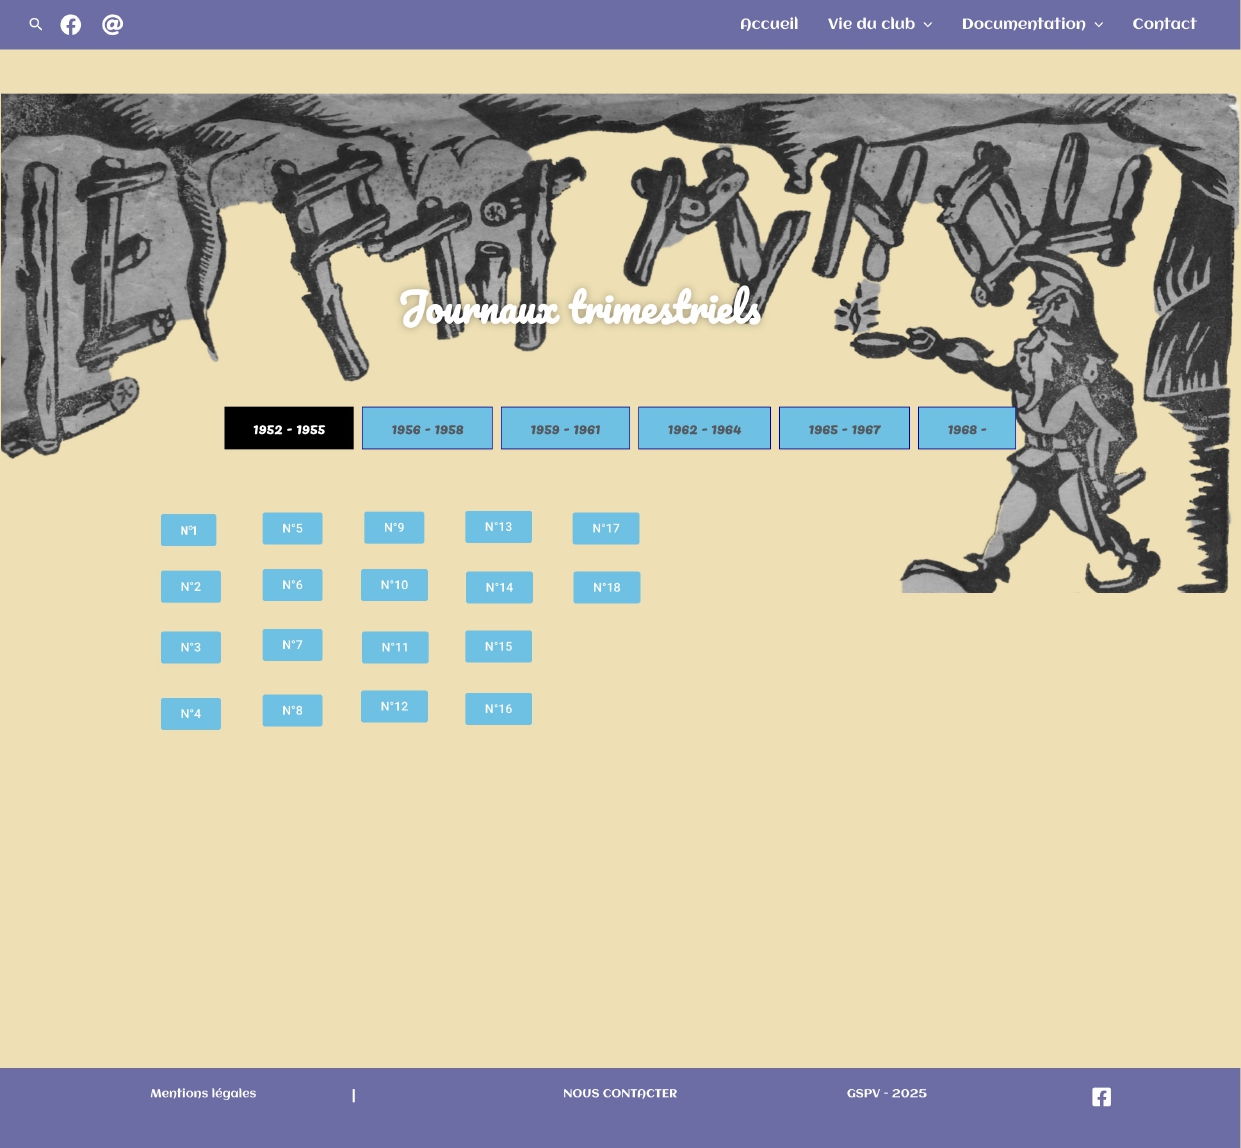This screenshot has width=1241, height=1148.
Task: Expand the Vie du club chevron
Action: tap(928, 25)
